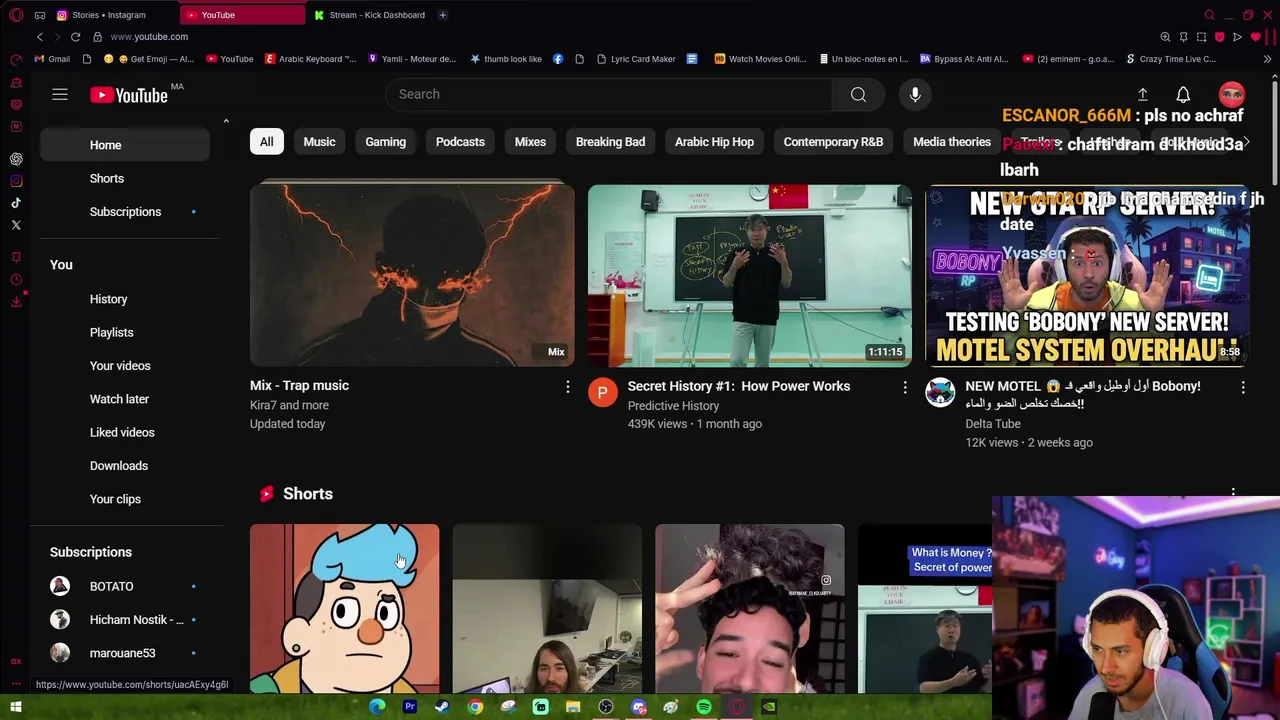
Task: Launch Premiere Pro from the taskbar
Action: (x=410, y=707)
